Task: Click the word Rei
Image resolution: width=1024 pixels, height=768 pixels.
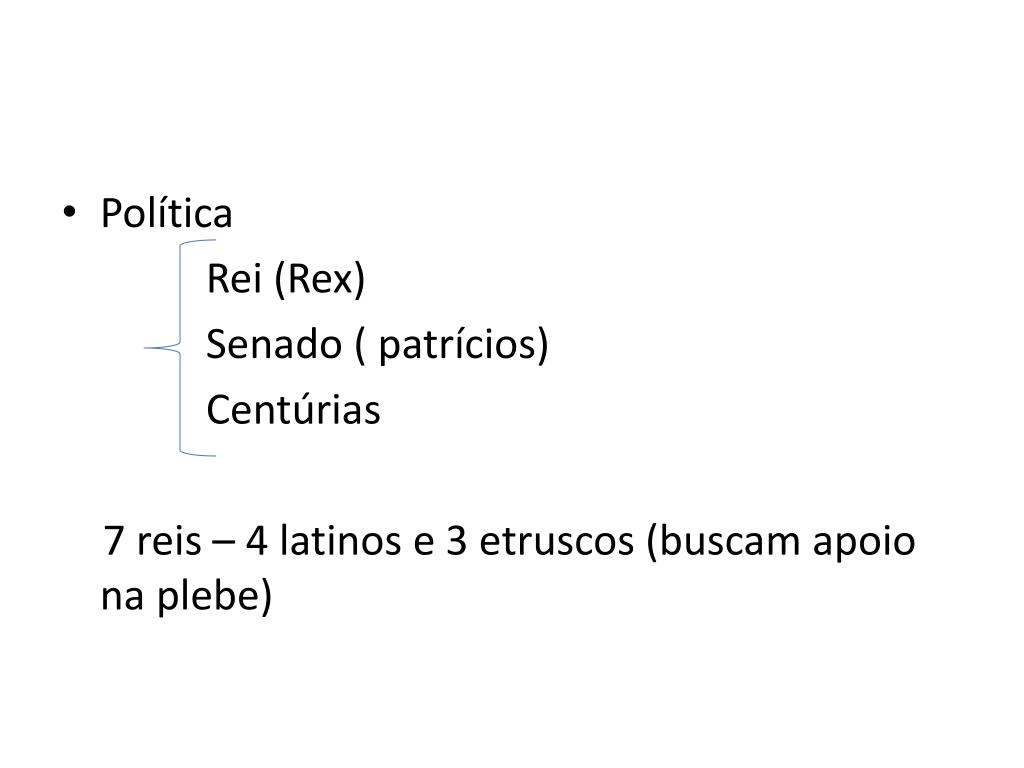Action: coord(230,281)
